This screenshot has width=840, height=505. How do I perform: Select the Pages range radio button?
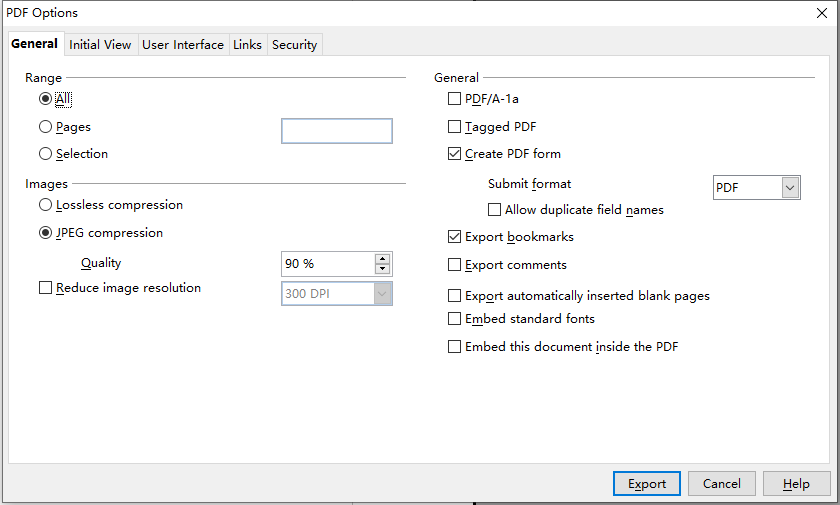[45, 127]
